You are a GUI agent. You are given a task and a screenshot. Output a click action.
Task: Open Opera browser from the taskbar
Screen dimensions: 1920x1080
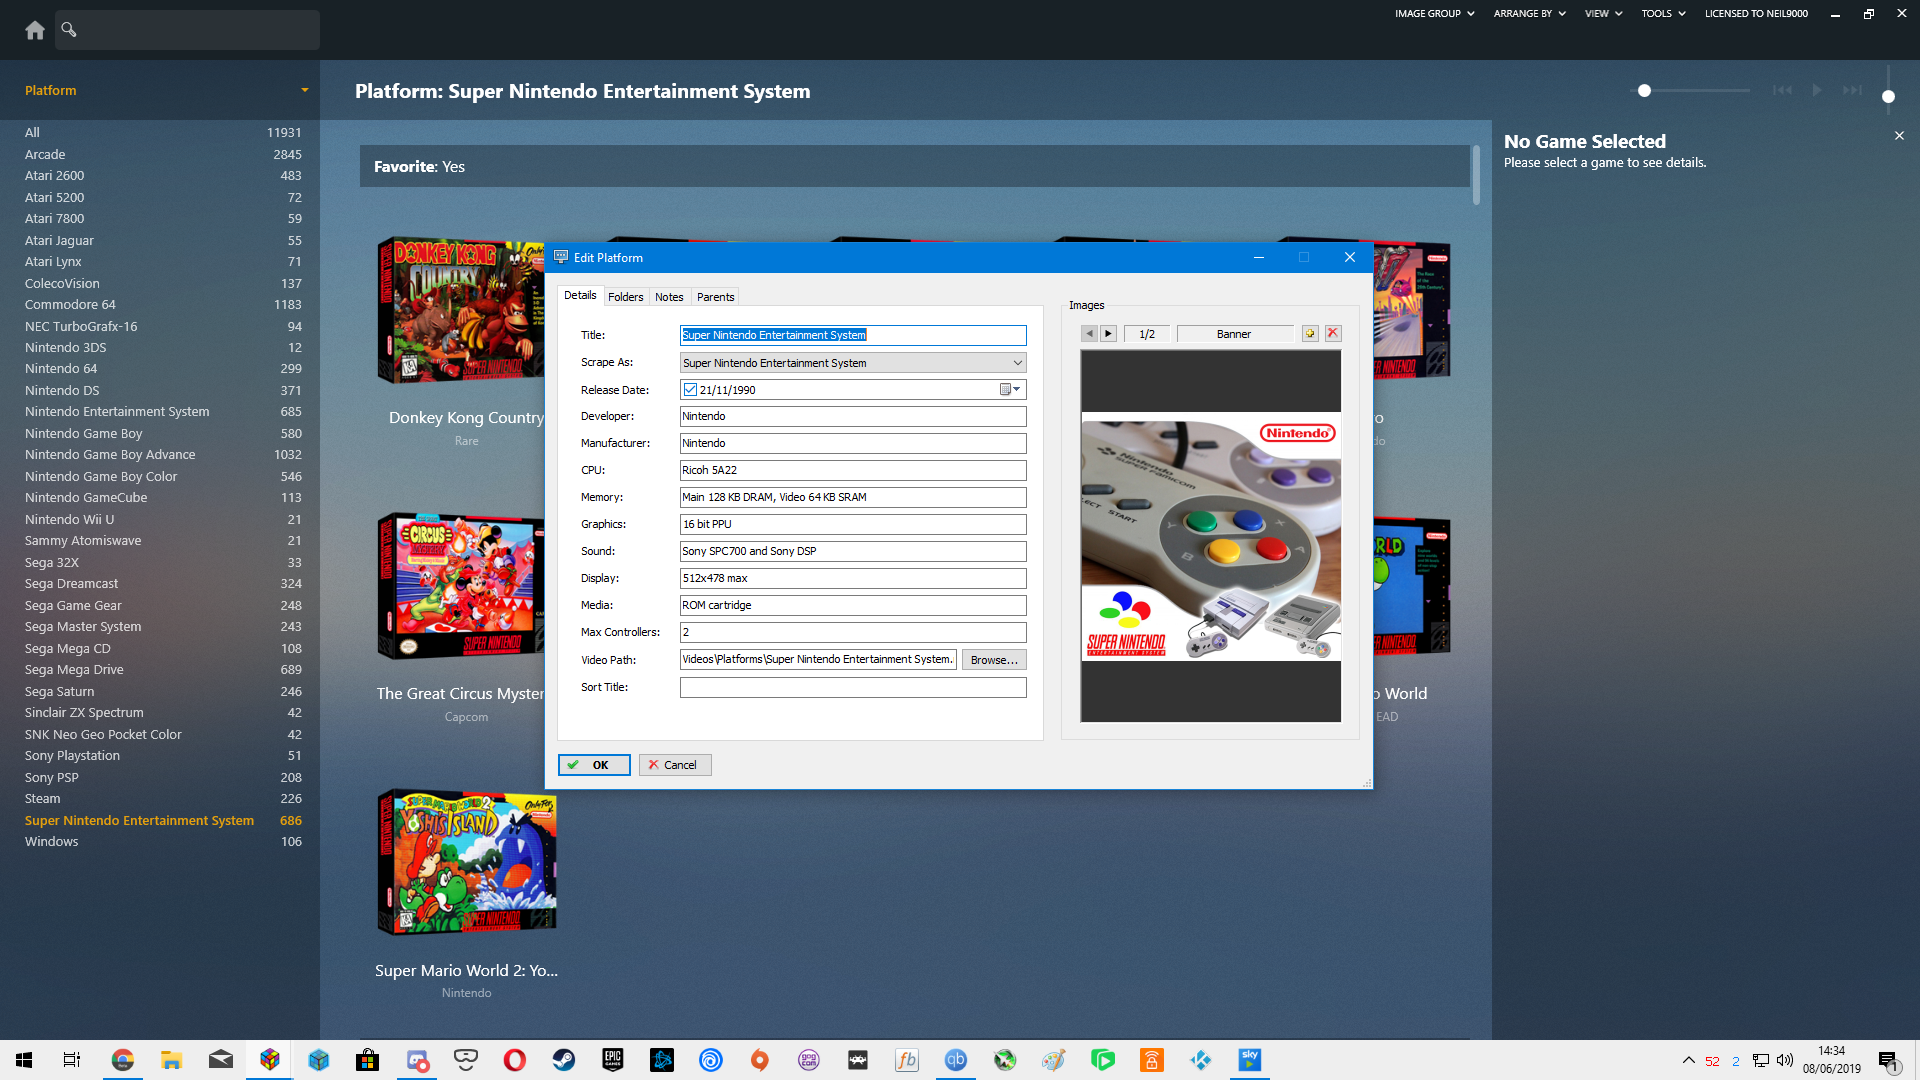pos(515,1060)
